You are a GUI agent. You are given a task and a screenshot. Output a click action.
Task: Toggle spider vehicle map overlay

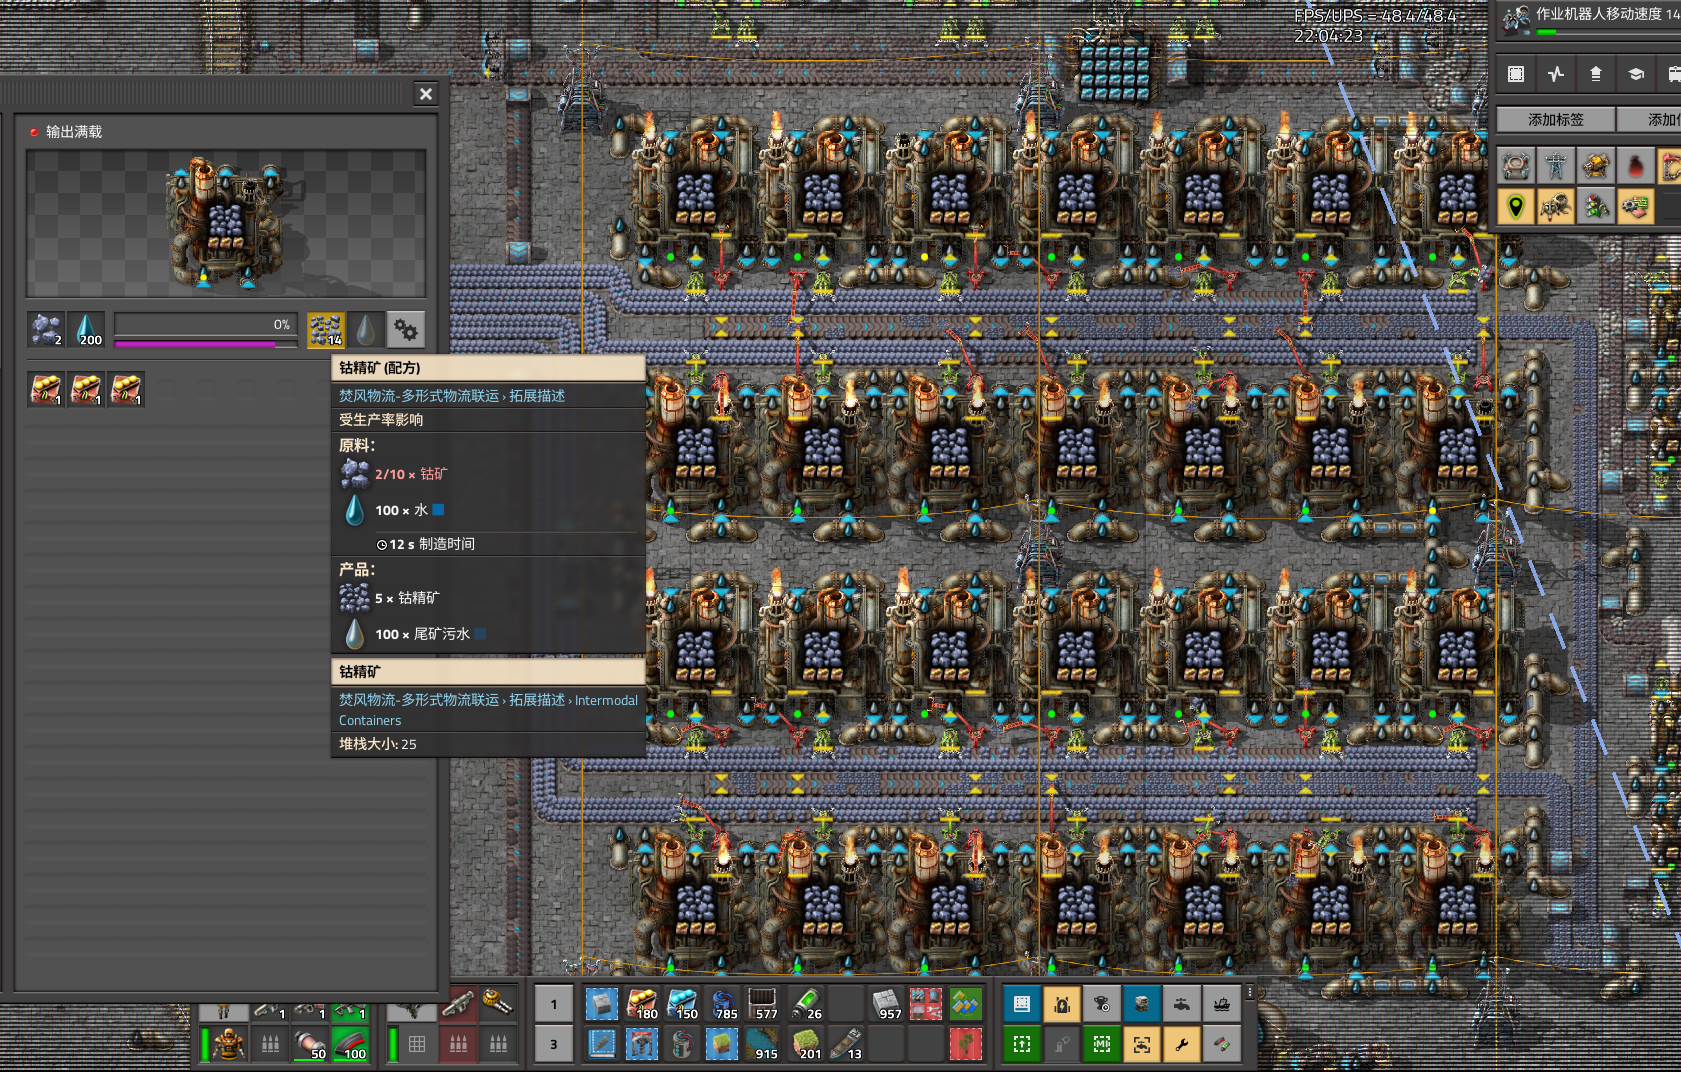tap(1556, 207)
